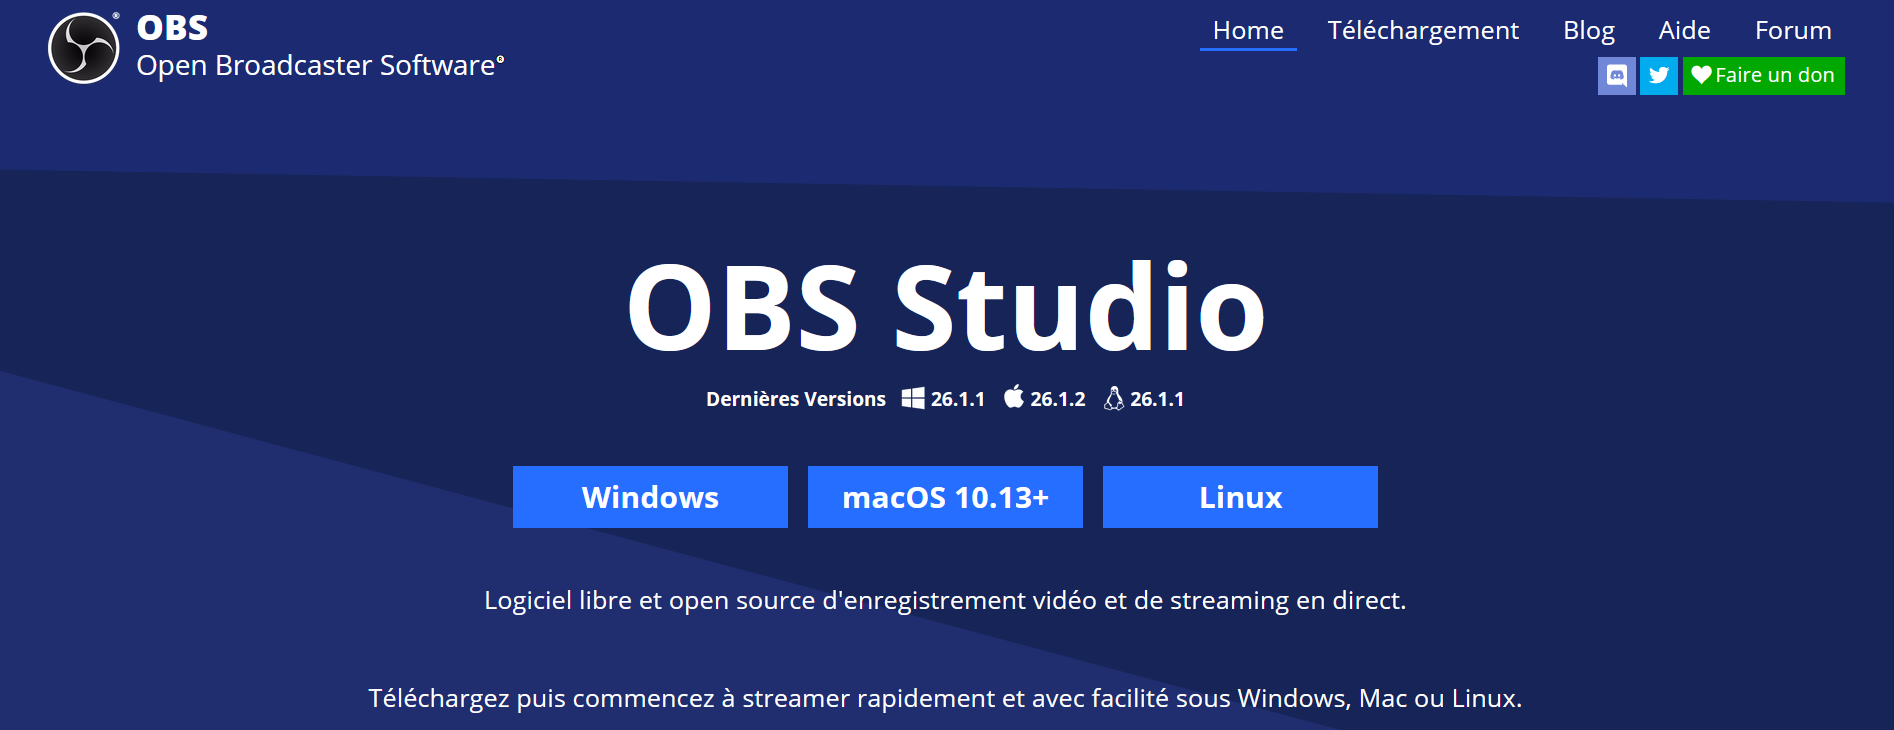Click the Dernières Versions label
Viewport: 1894px width, 730px height.
coord(796,399)
